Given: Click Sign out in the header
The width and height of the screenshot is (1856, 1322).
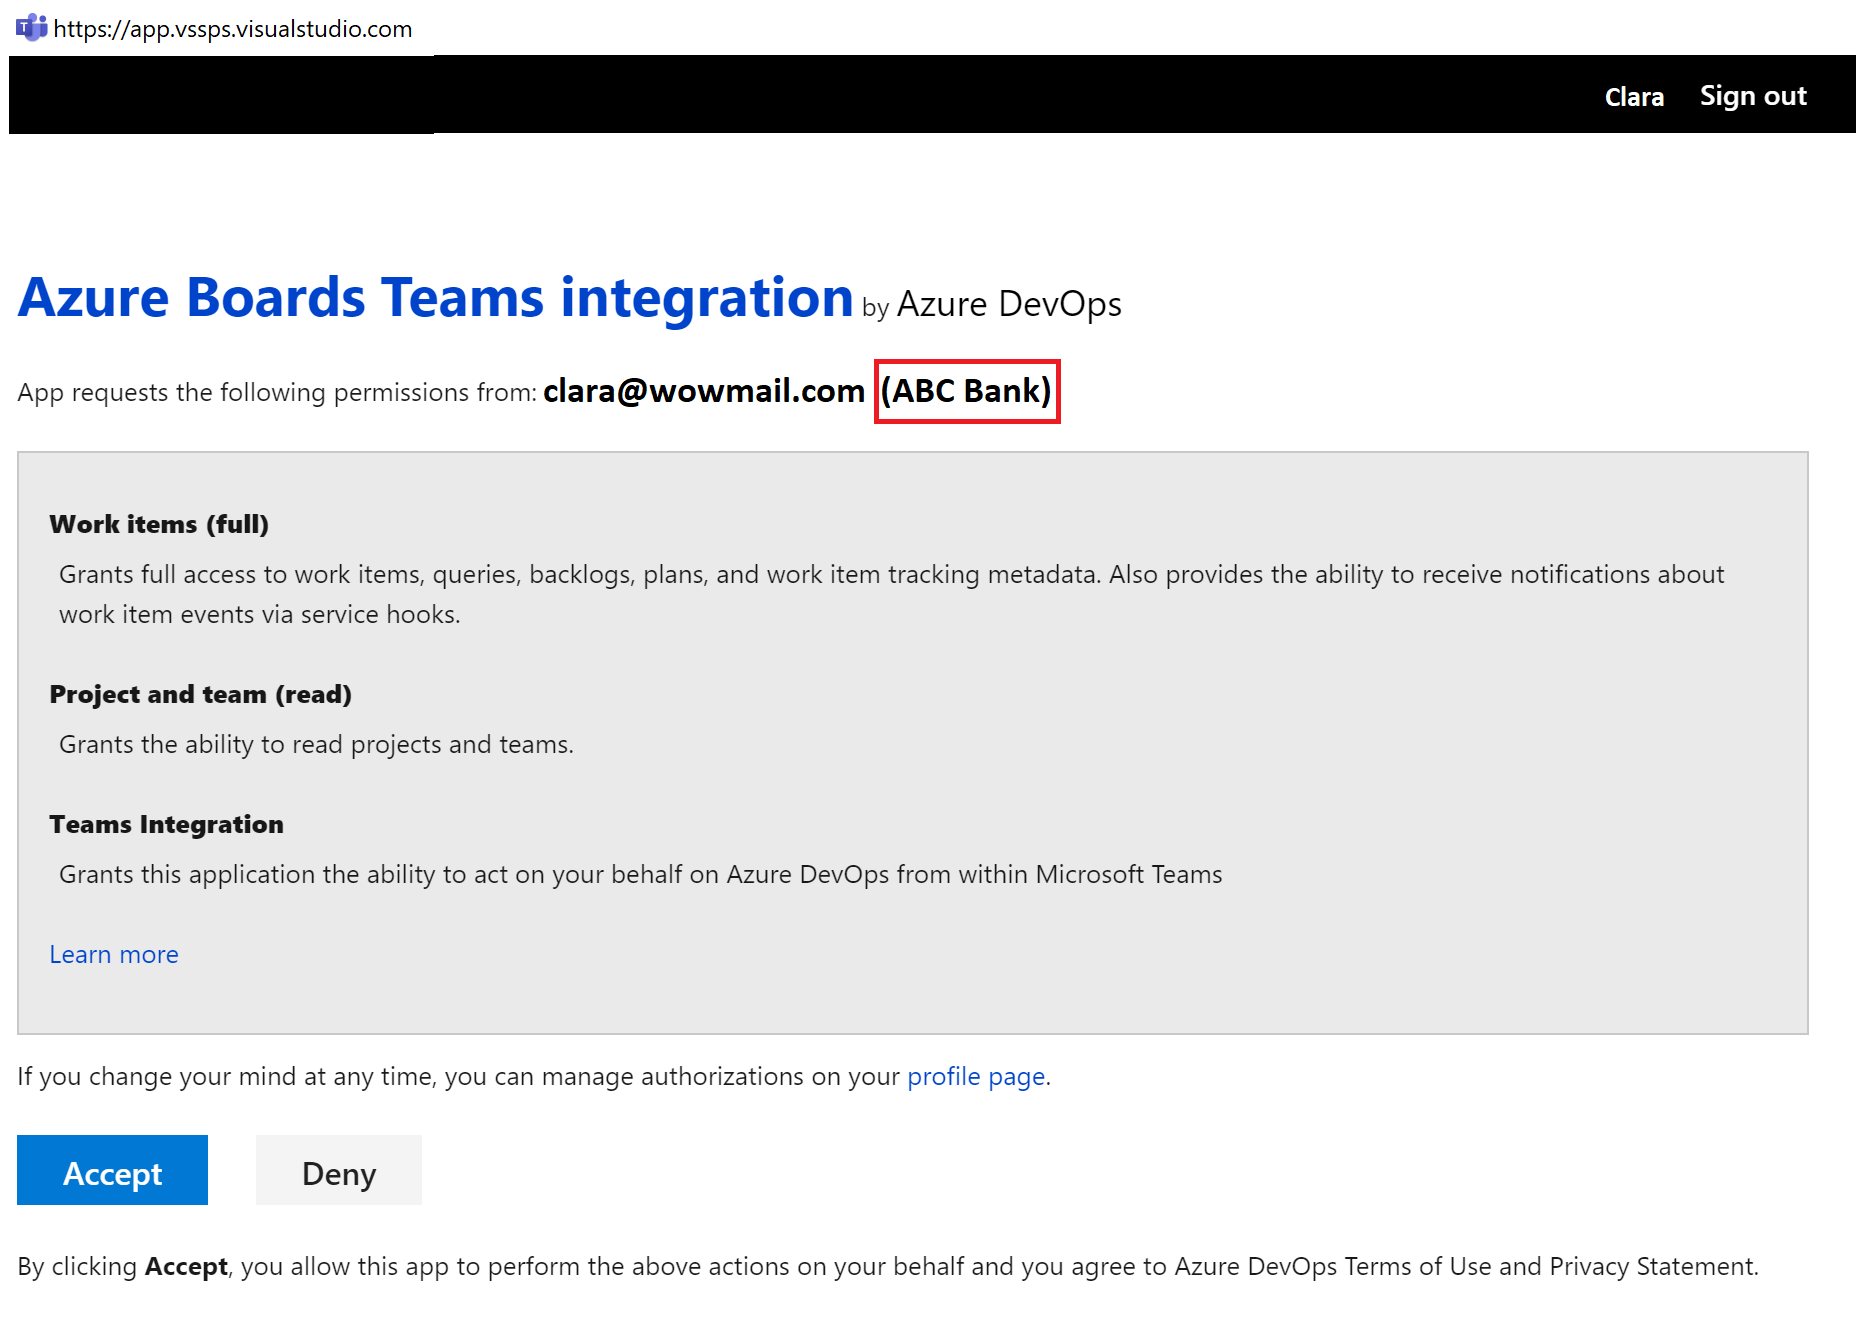Looking at the screenshot, I should [x=1753, y=96].
